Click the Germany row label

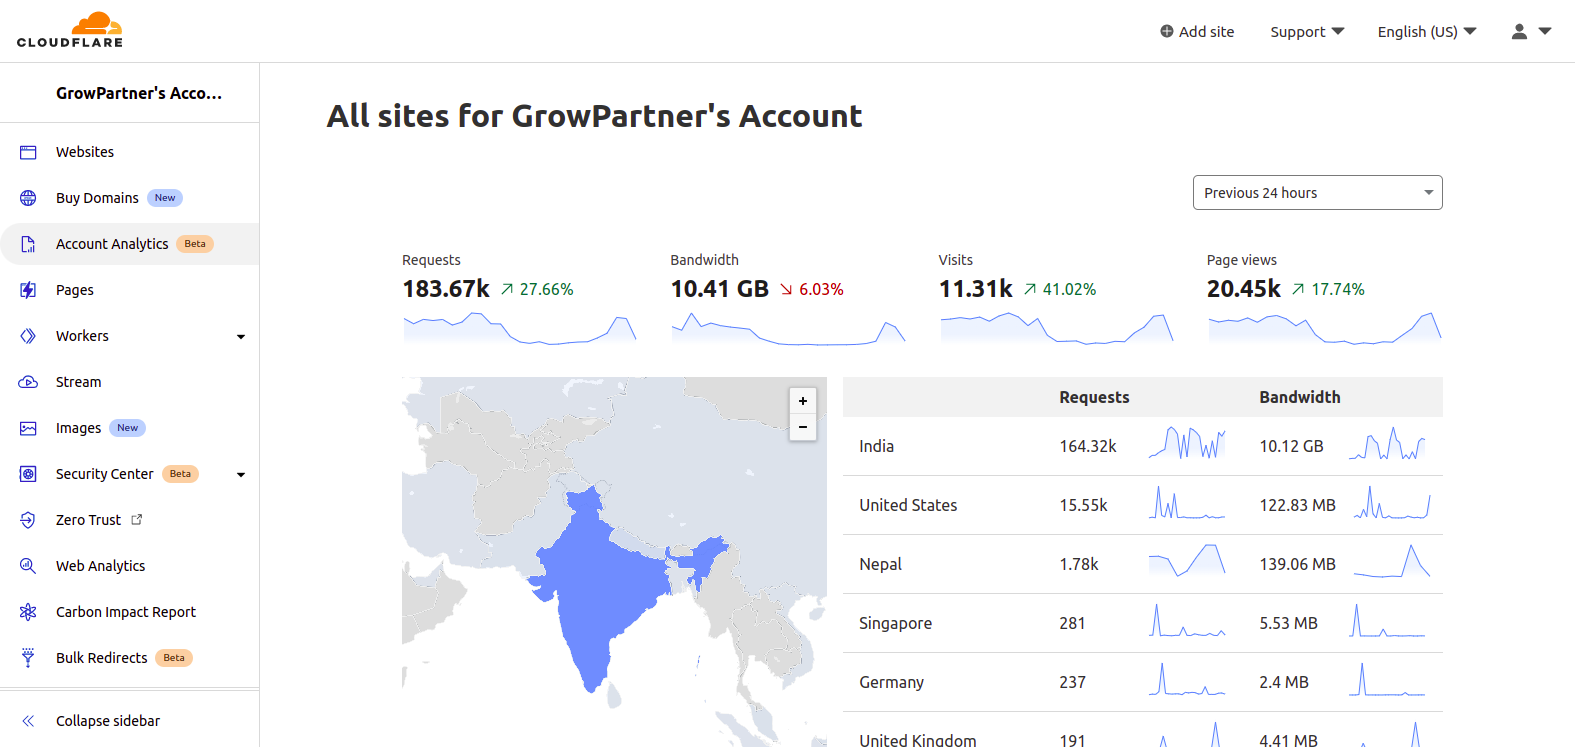891,682
